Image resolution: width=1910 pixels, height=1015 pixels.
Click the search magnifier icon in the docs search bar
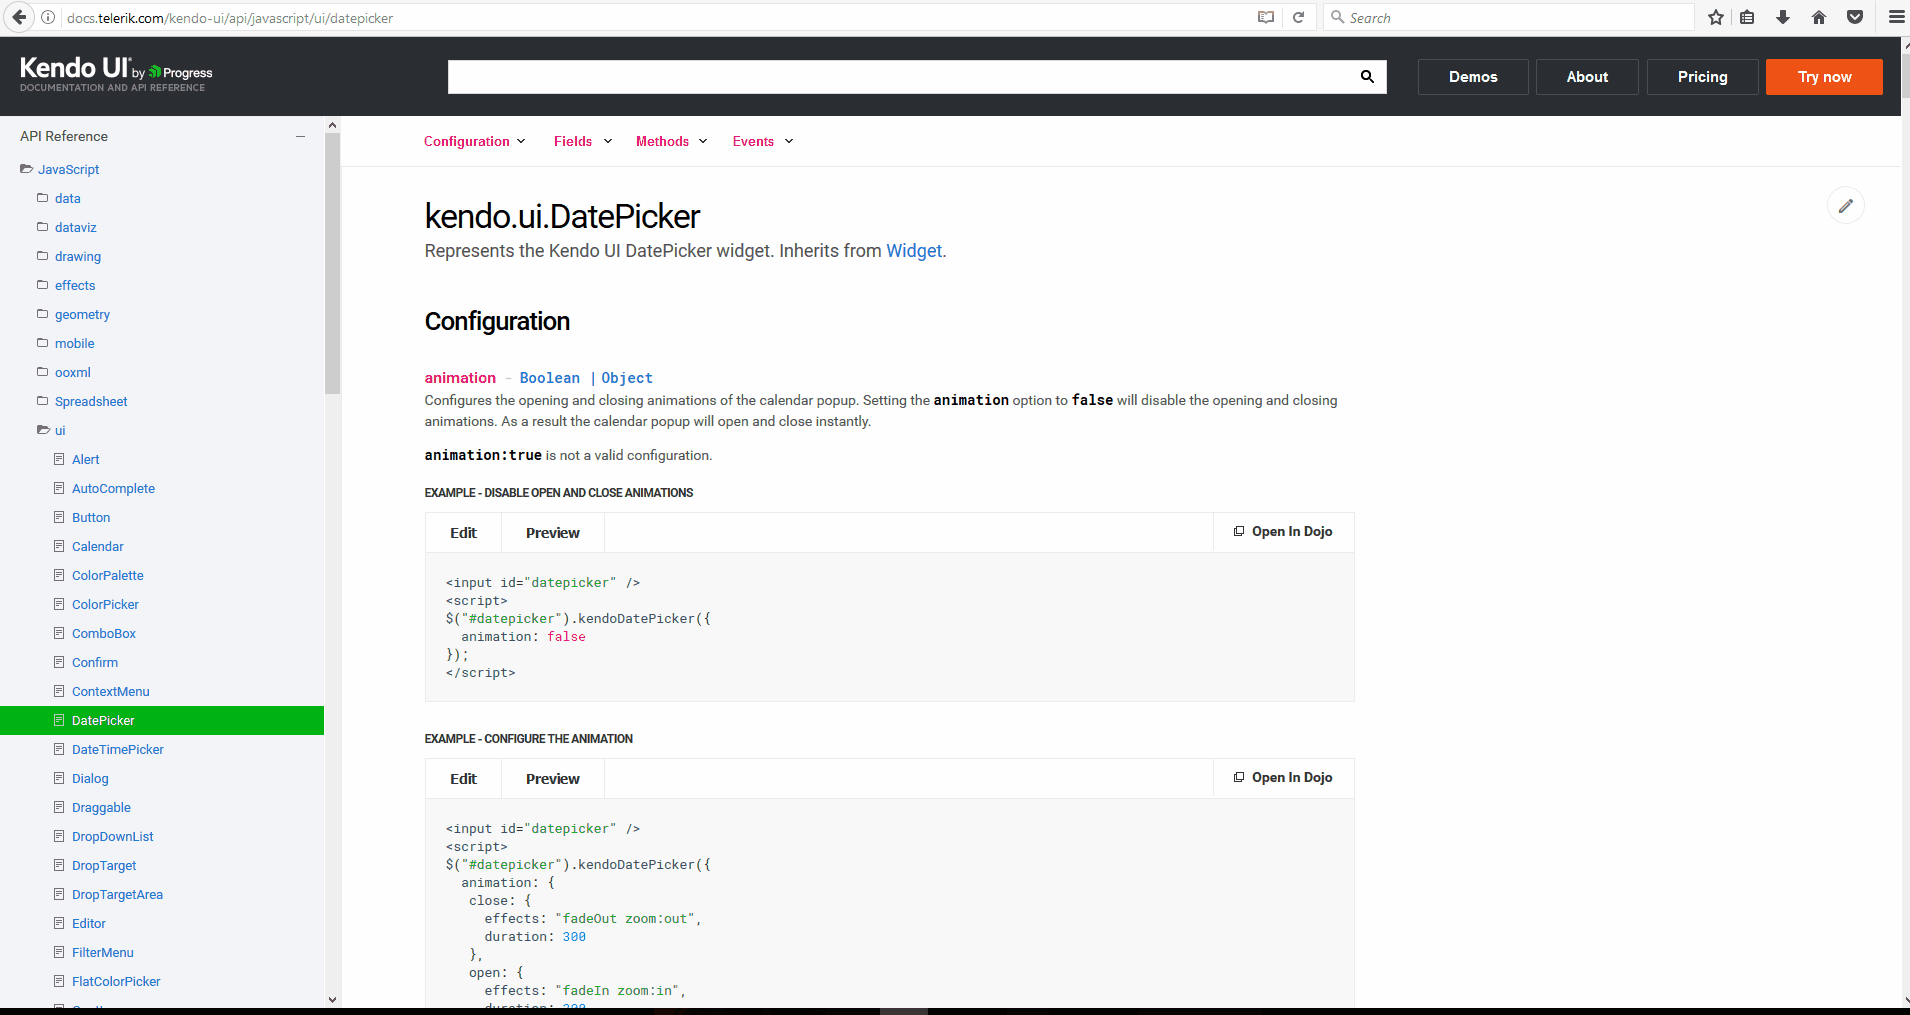[x=1367, y=77]
